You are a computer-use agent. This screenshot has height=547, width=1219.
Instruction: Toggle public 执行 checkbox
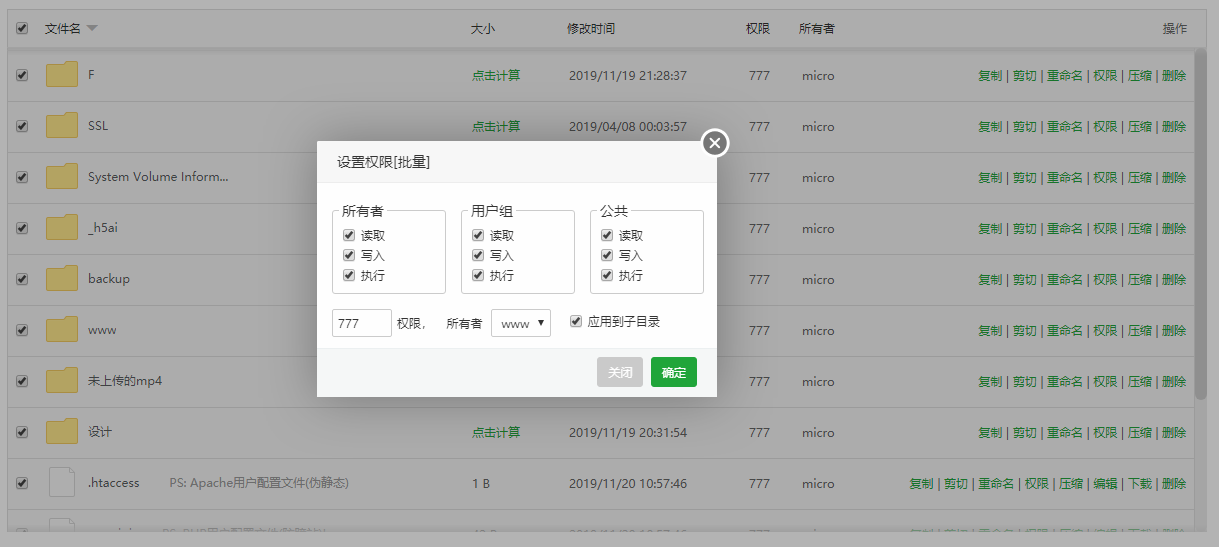607,276
